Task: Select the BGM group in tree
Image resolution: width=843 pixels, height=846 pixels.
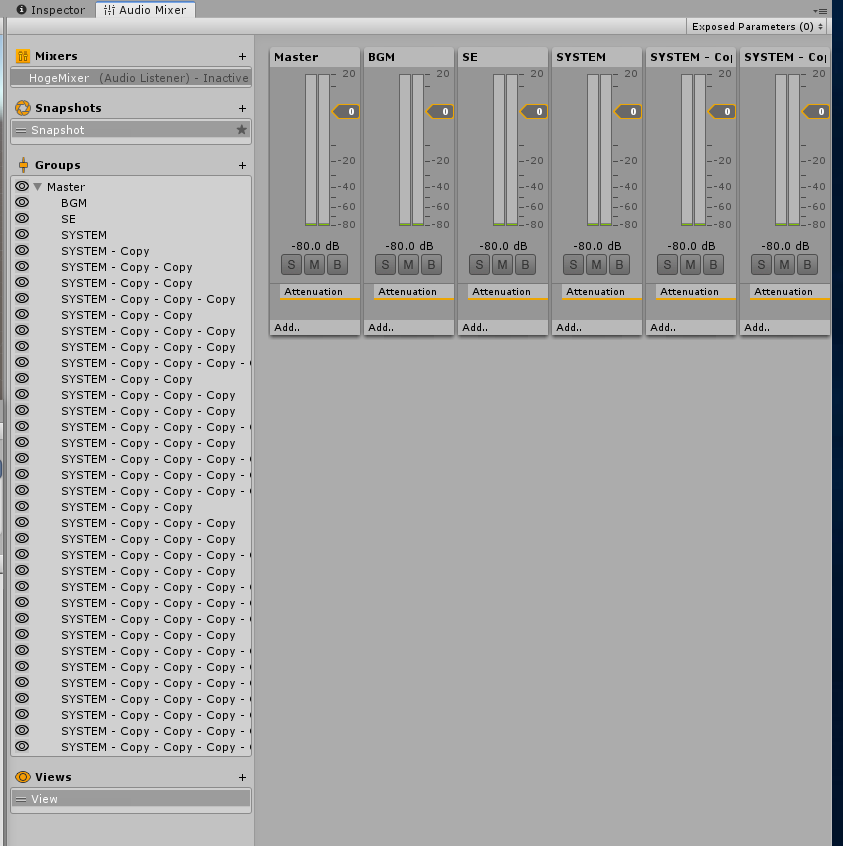Action: [74, 203]
